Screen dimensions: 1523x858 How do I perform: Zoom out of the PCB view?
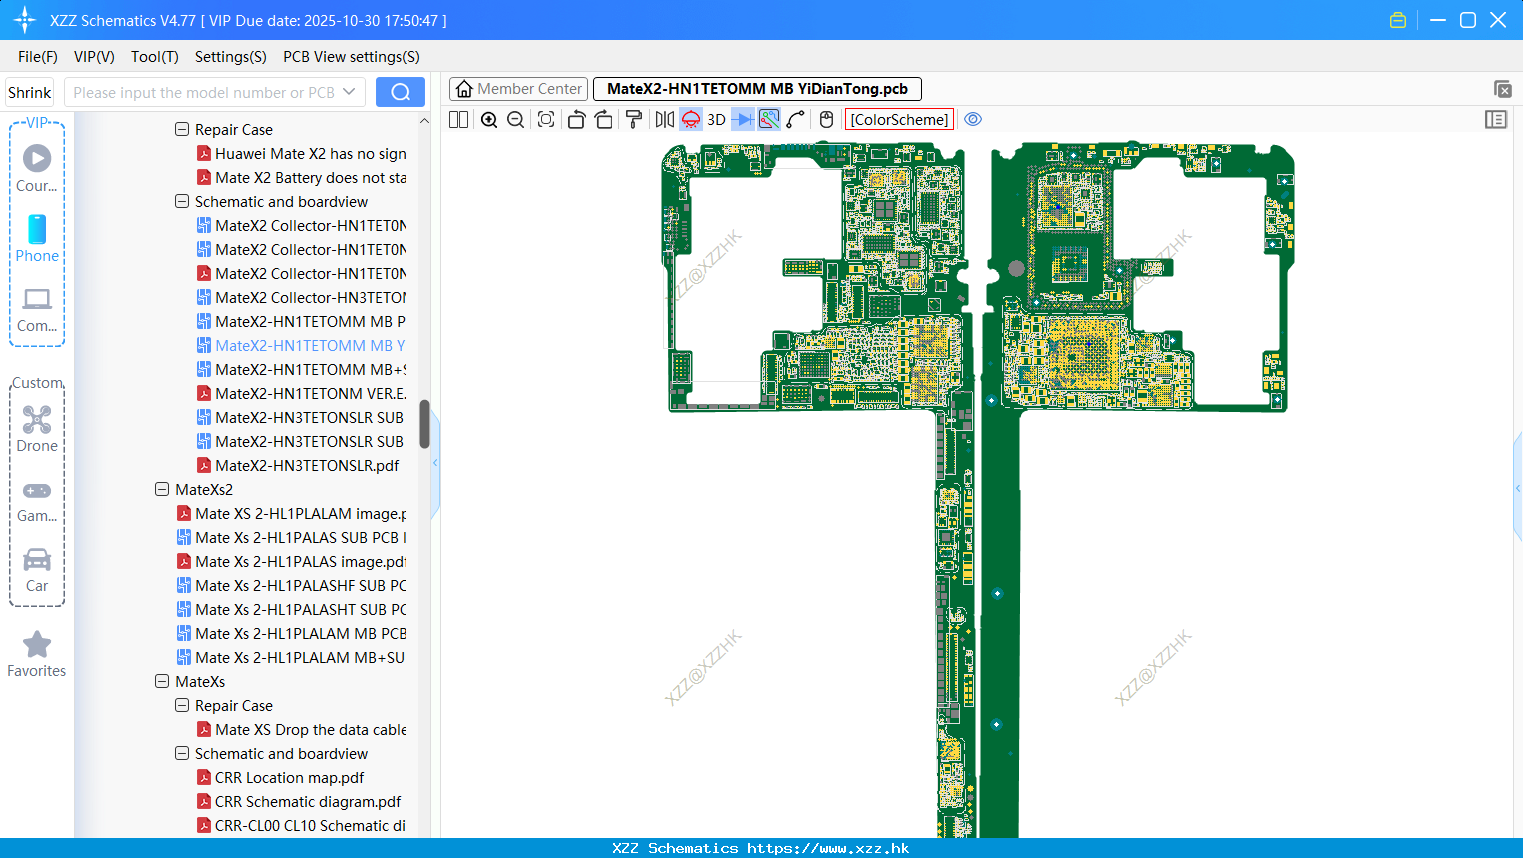(516, 119)
